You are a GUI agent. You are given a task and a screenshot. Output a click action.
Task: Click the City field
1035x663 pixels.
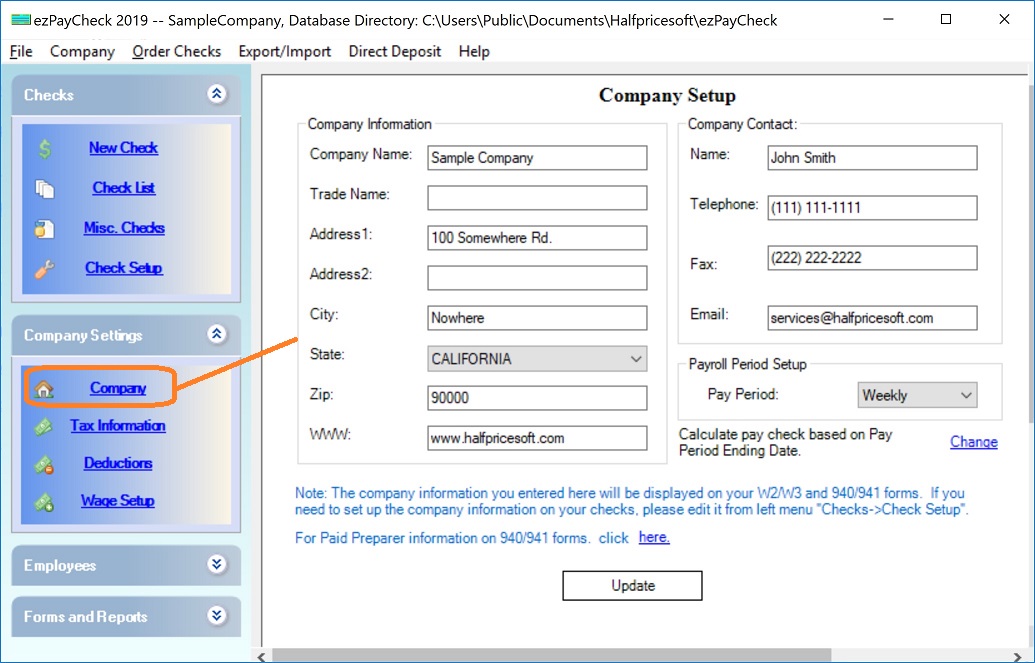(x=537, y=318)
